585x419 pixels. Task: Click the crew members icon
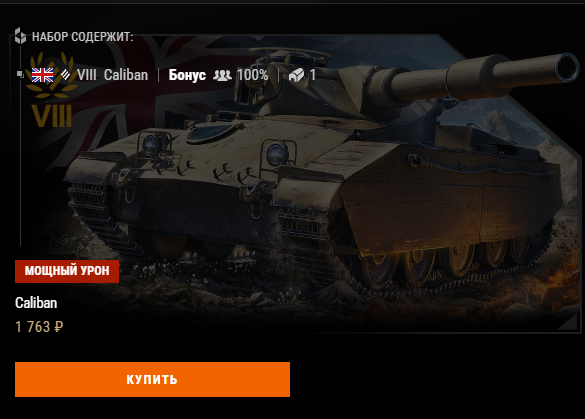[x=222, y=75]
